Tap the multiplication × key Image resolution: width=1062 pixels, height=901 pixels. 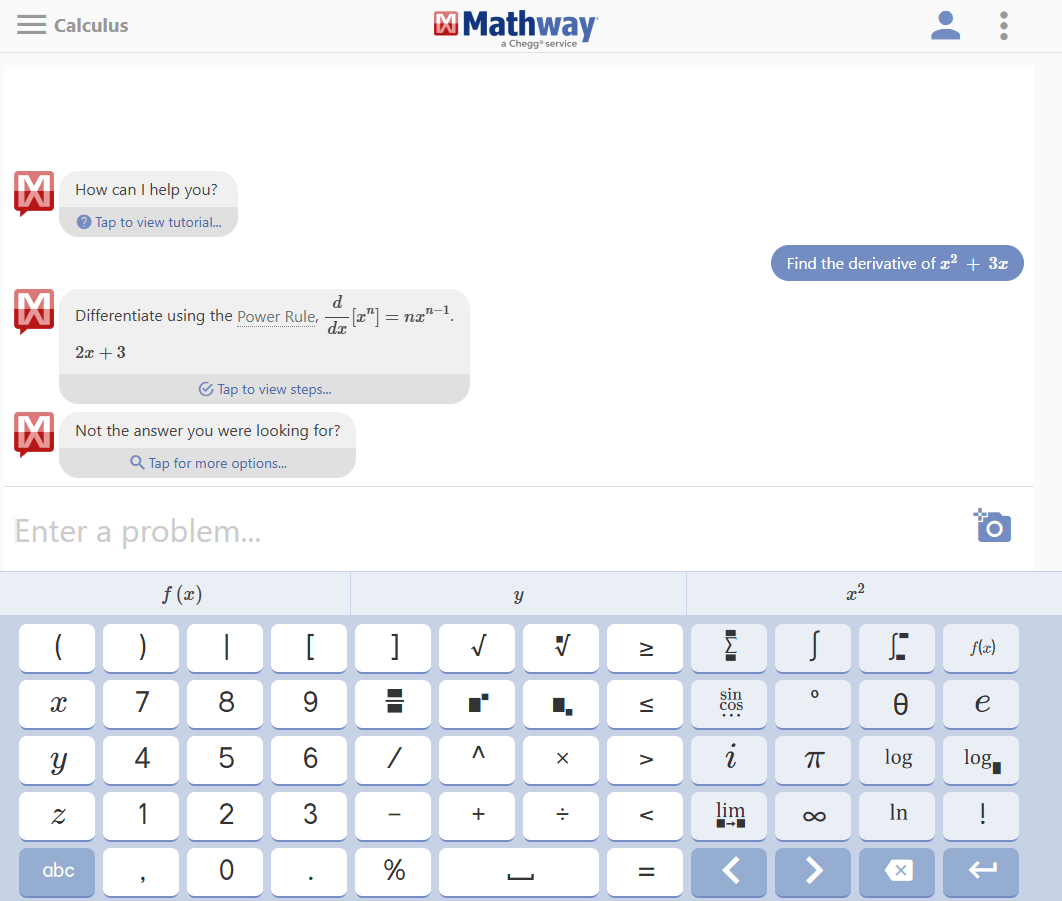coord(561,759)
